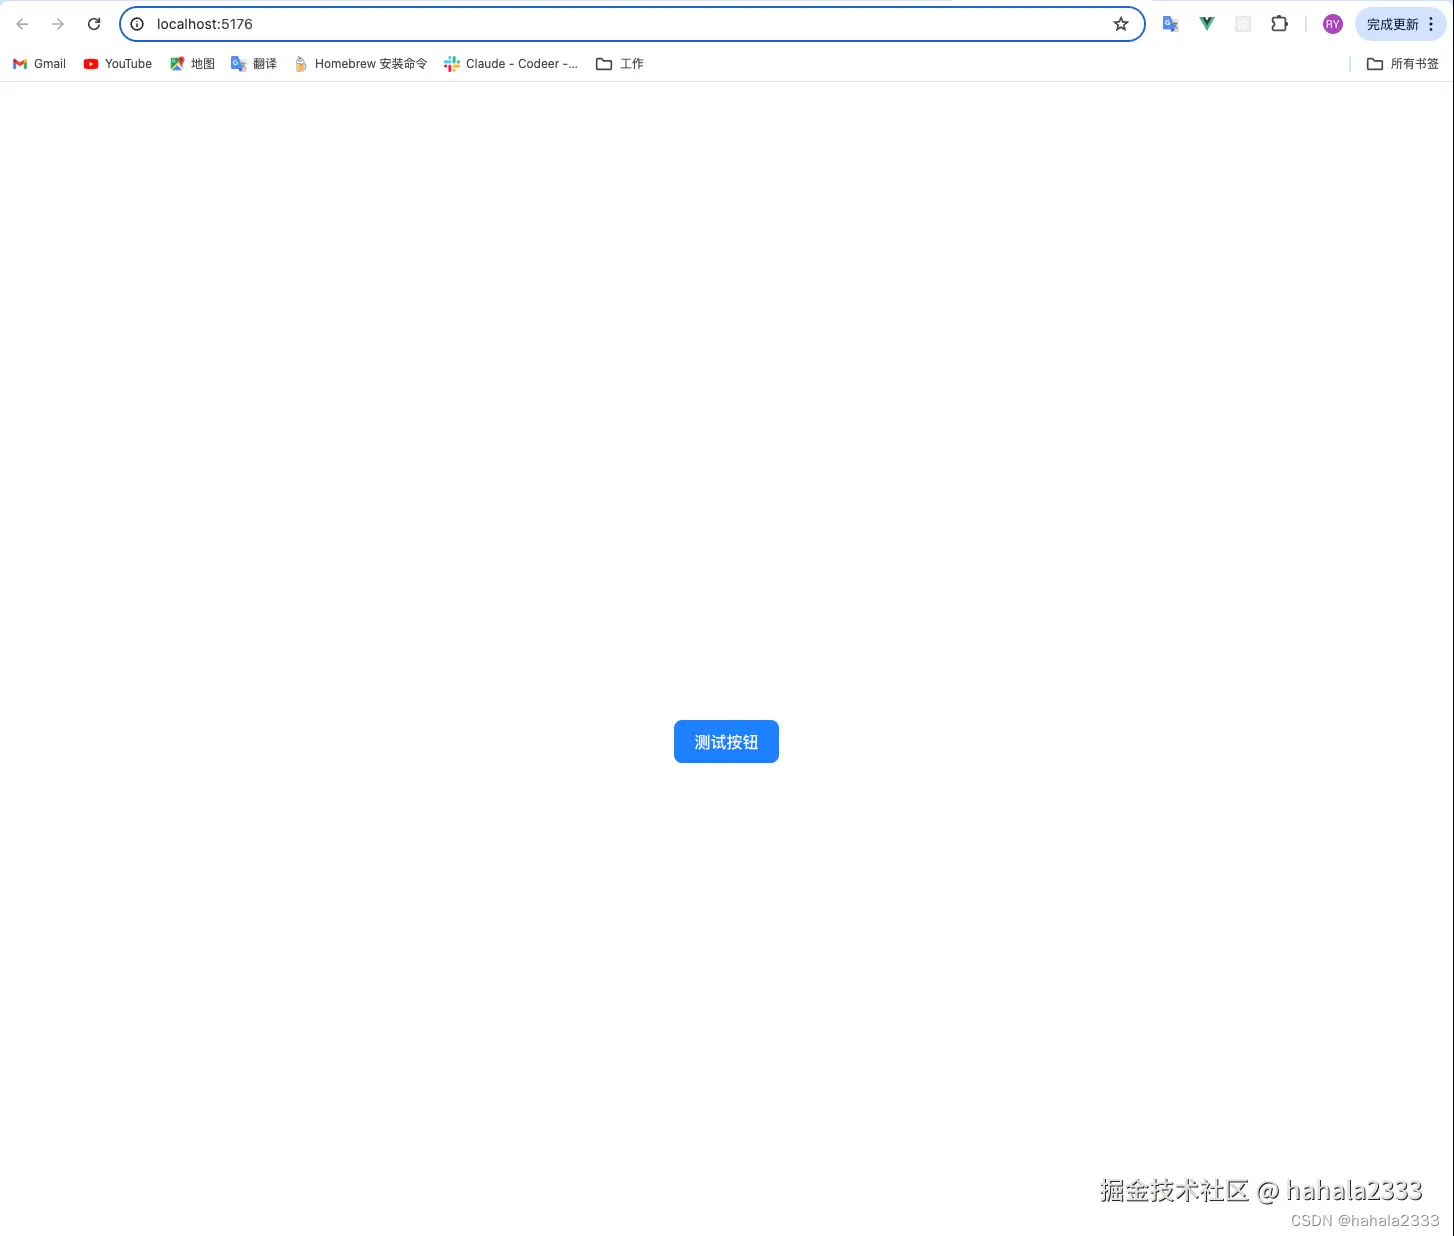The height and width of the screenshot is (1236, 1454).
Task: Open the Claude - Codeer bookmark
Action: coord(511,63)
